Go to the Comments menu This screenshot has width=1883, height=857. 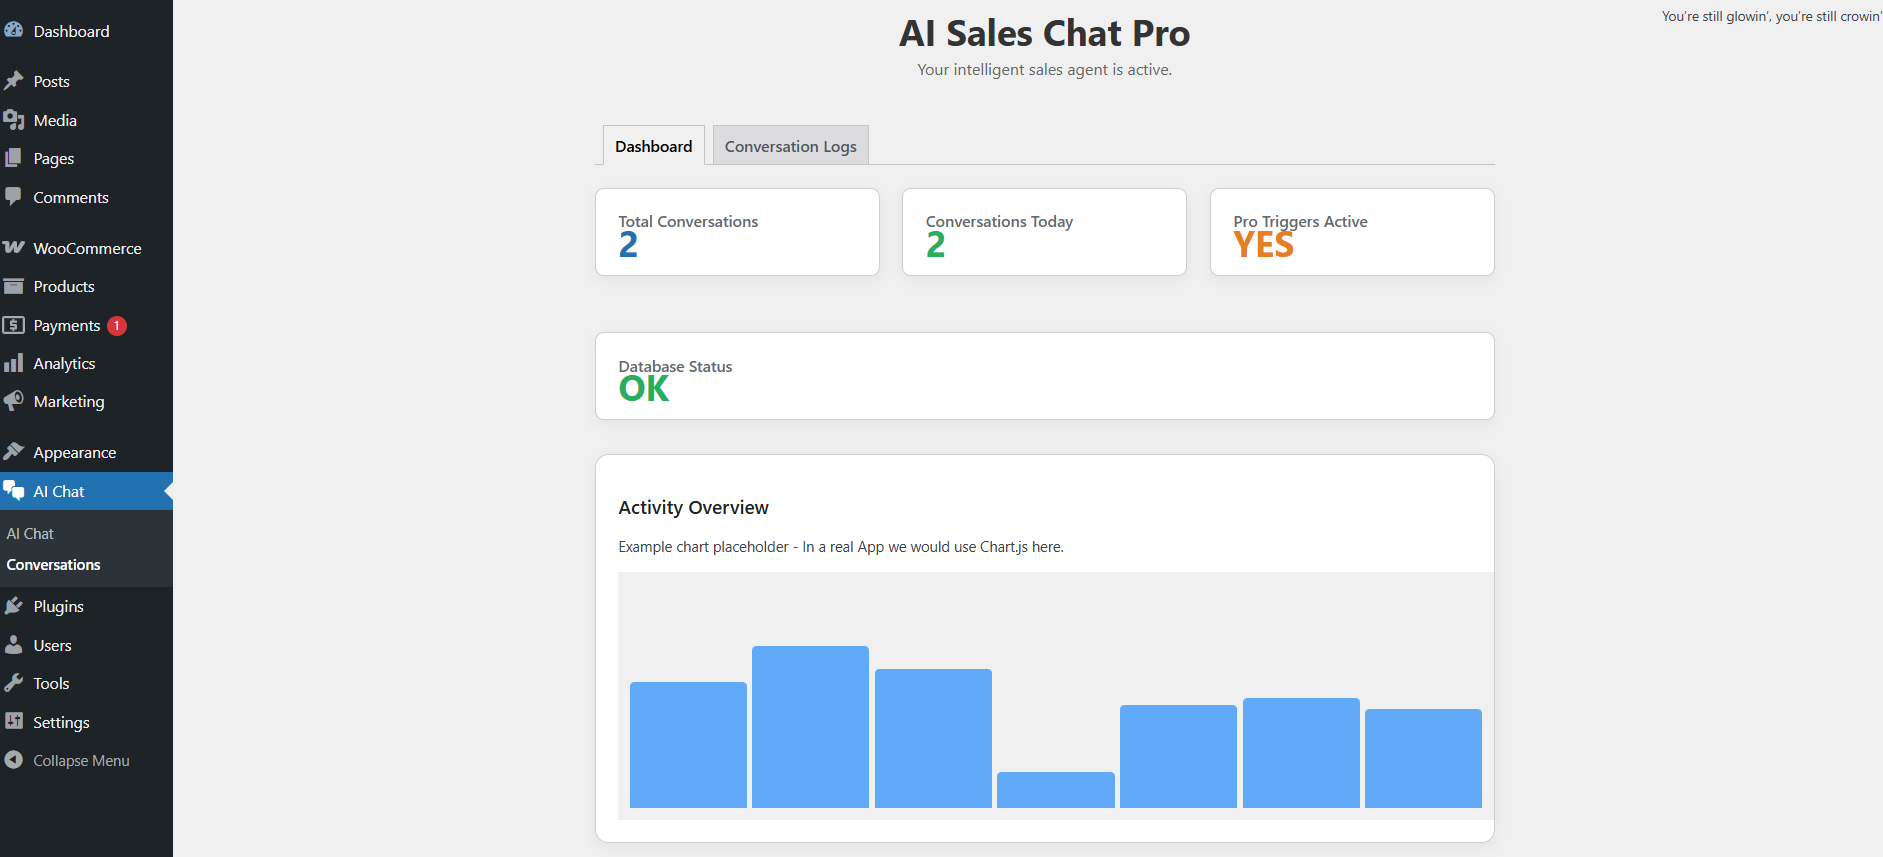70,197
